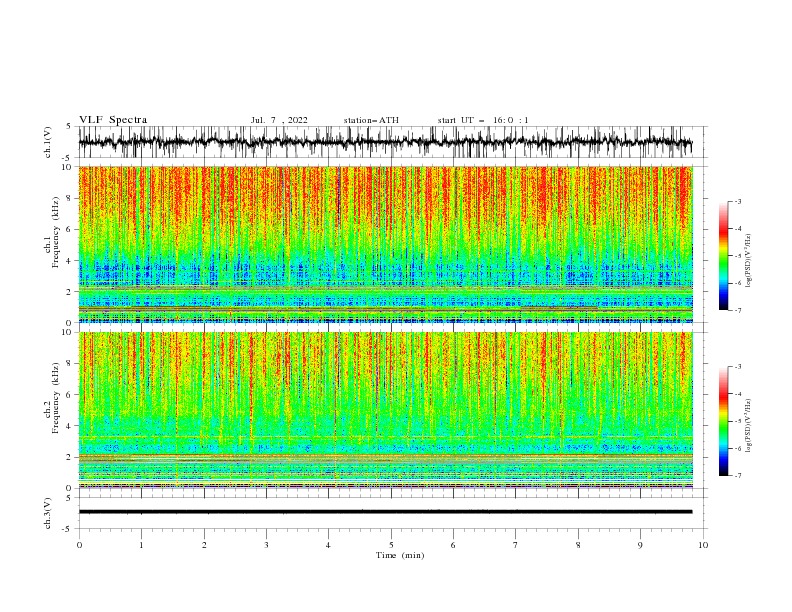
Task: Click time axis tick label '8'
Action: click(x=578, y=545)
